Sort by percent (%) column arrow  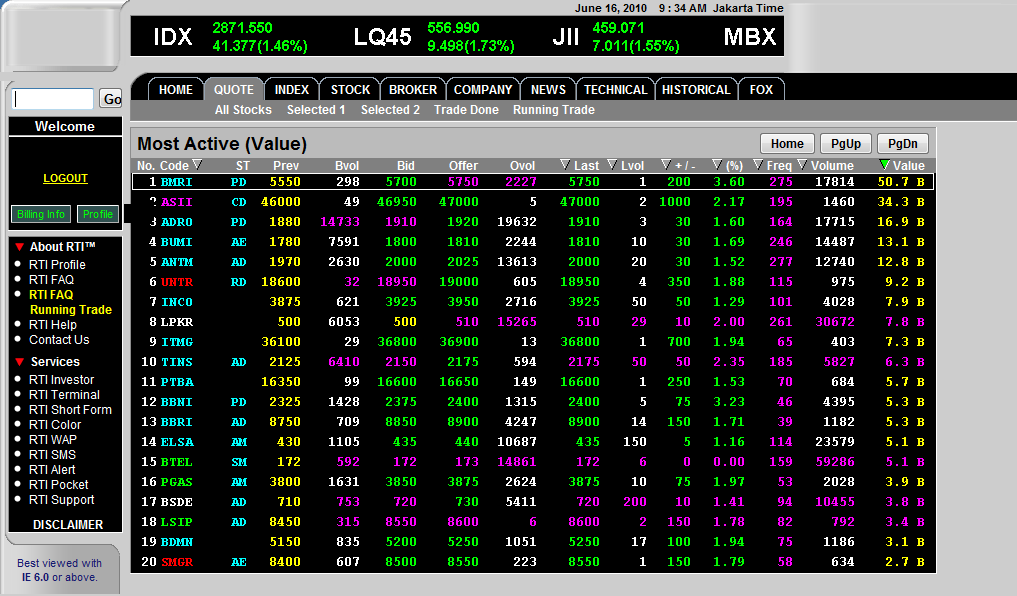click(x=717, y=165)
